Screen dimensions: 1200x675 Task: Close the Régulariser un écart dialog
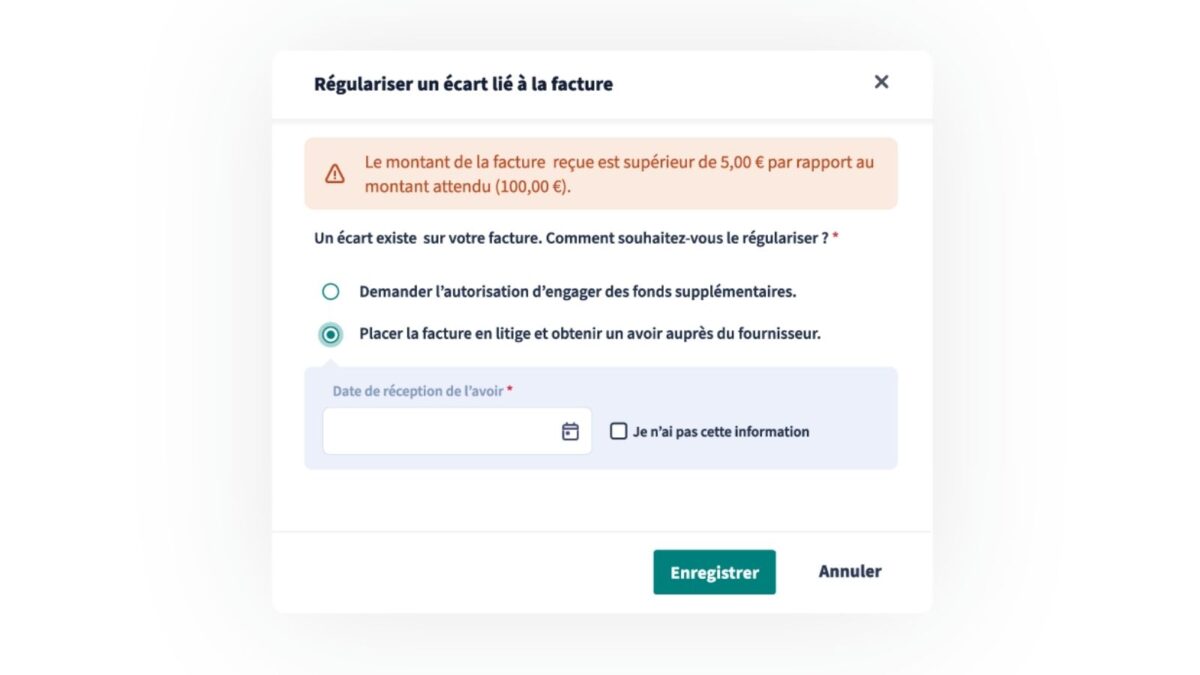pos(881,82)
